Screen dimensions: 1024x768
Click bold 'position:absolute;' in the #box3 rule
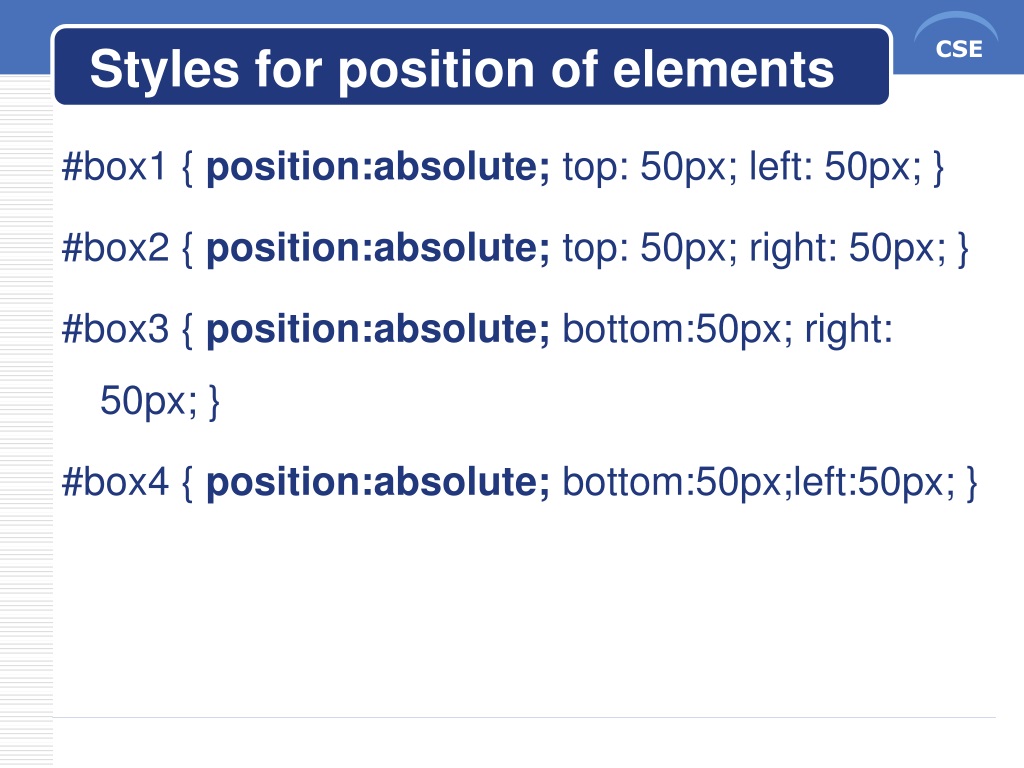click(x=378, y=330)
